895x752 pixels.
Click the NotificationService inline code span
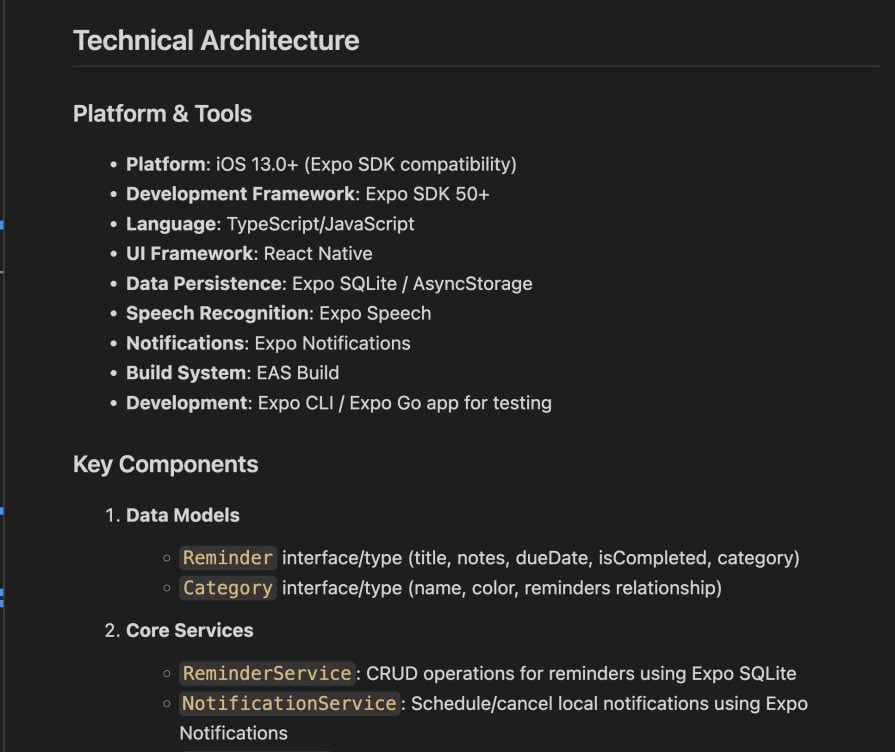[x=289, y=704]
